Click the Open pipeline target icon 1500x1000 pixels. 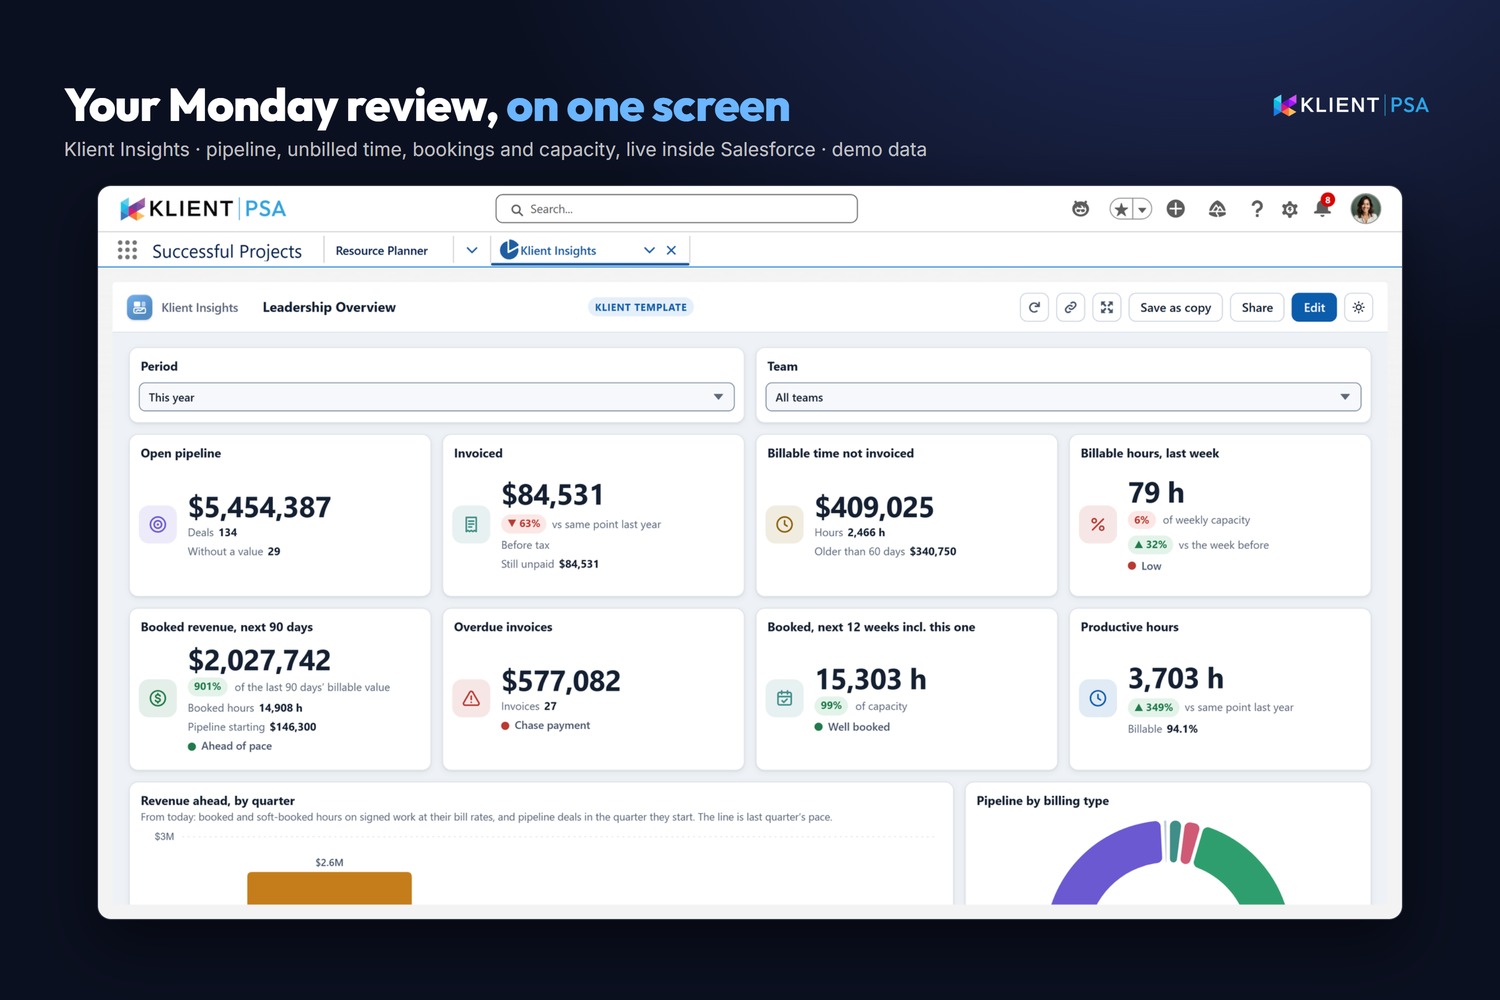pos(158,524)
